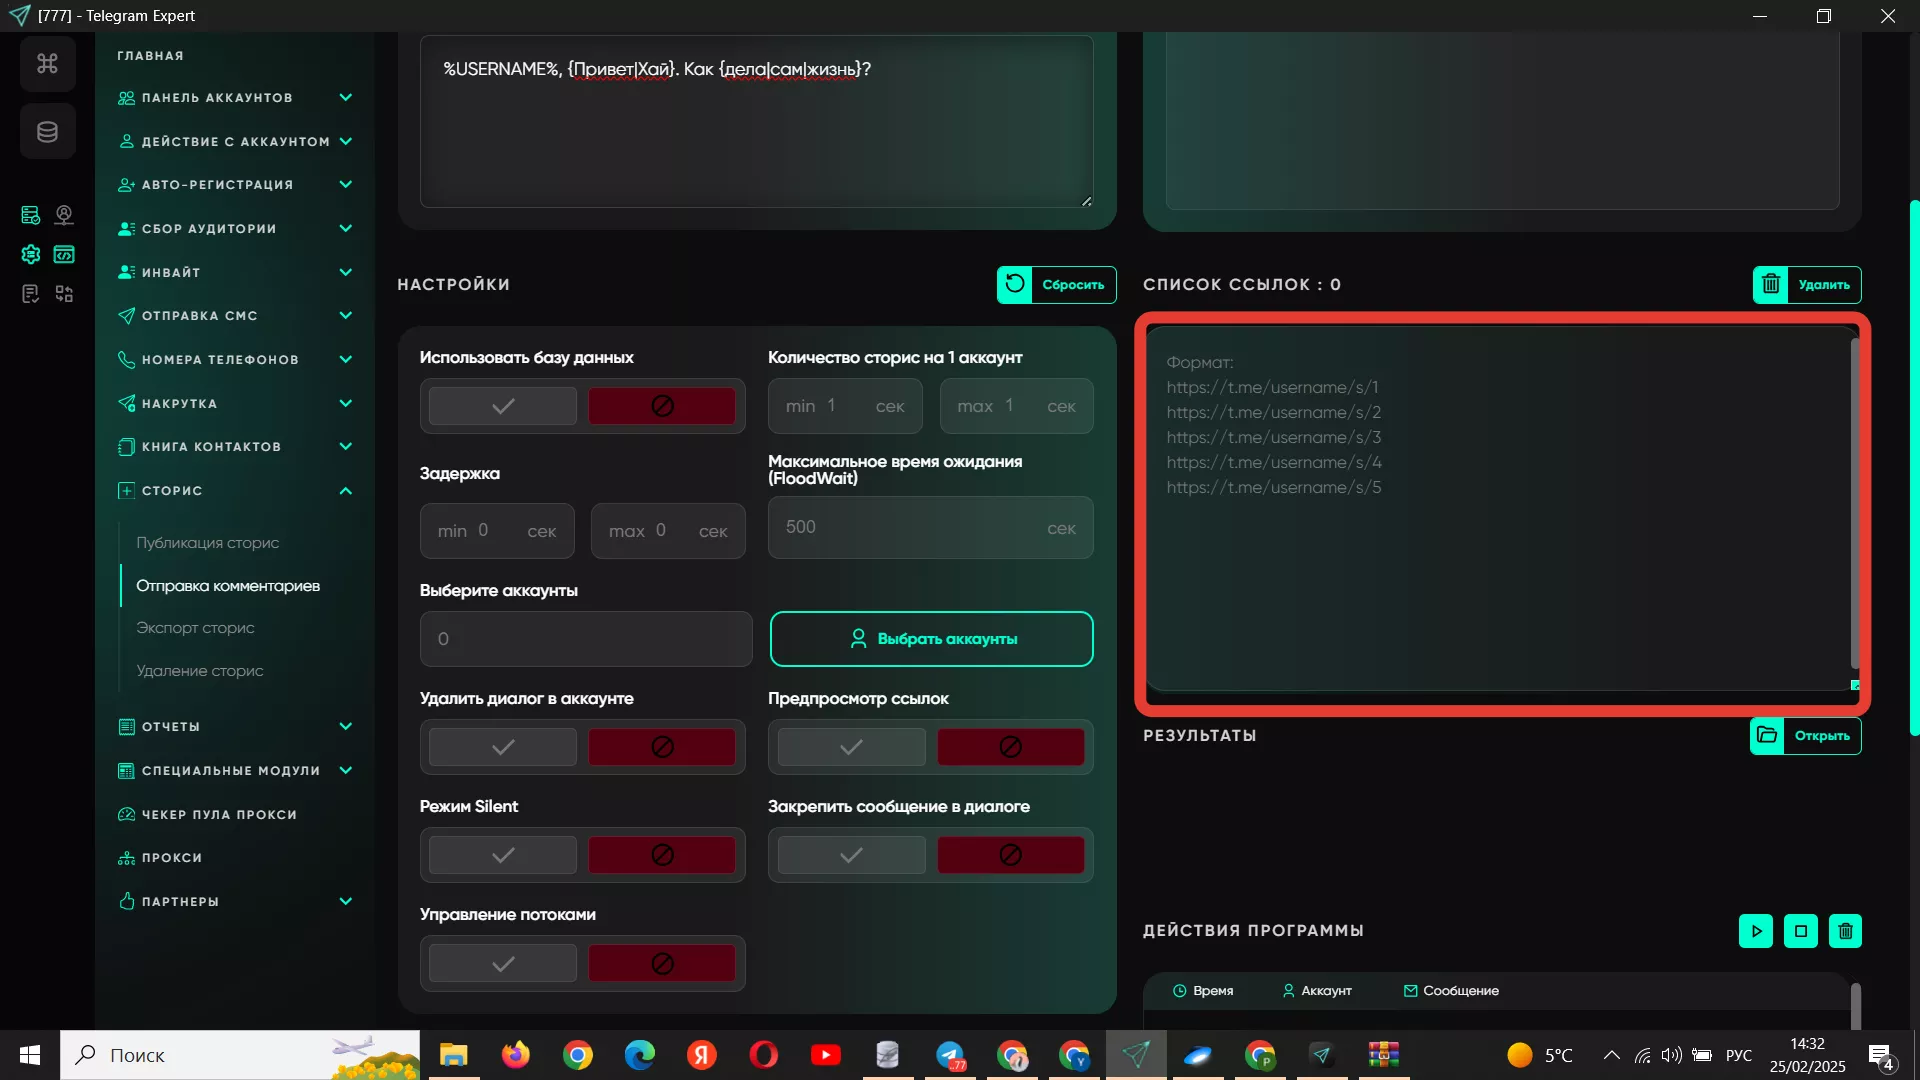Open Публикация сторис submenu item
1920x1080 pixels.
click(x=208, y=543)
